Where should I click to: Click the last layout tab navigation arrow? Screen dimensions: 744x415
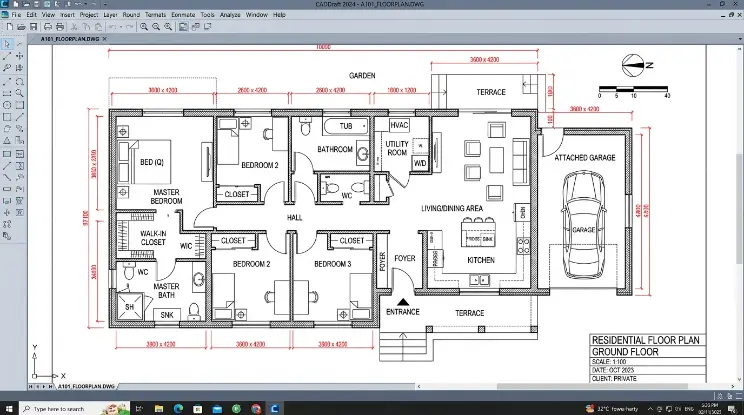(50, 387)
